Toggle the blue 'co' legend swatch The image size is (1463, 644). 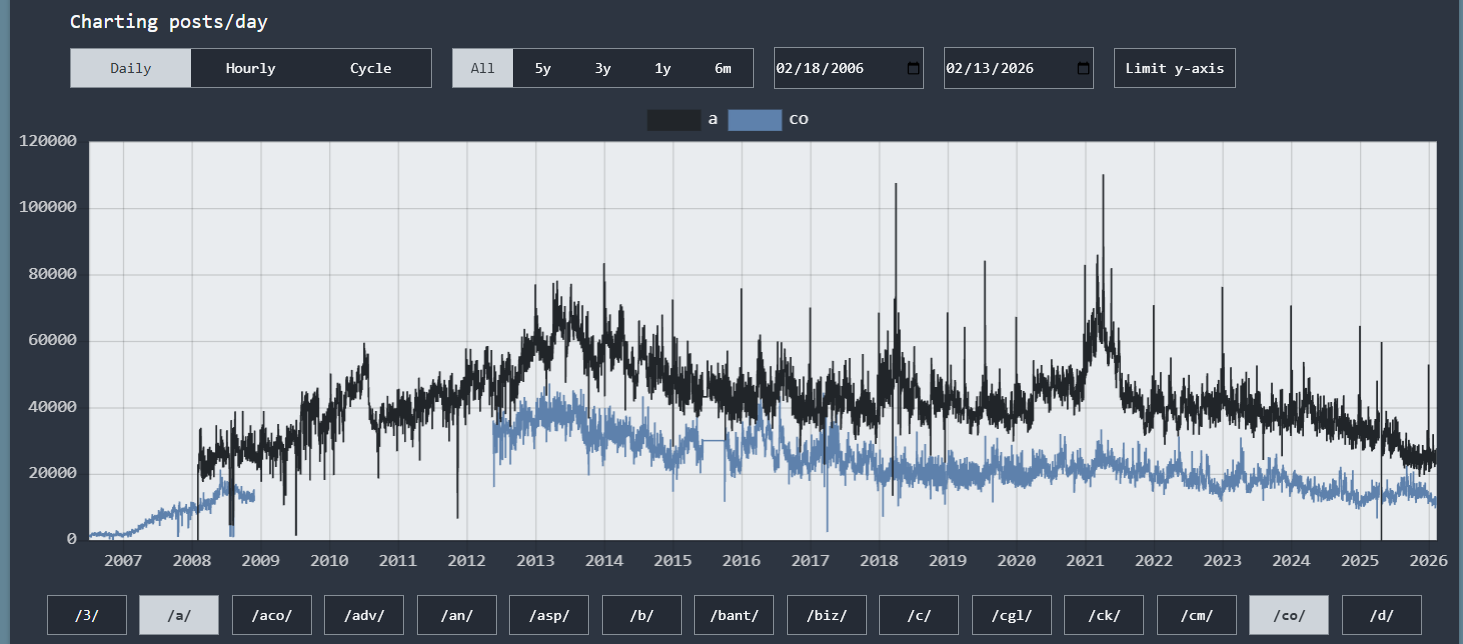[x=755, y=120]
